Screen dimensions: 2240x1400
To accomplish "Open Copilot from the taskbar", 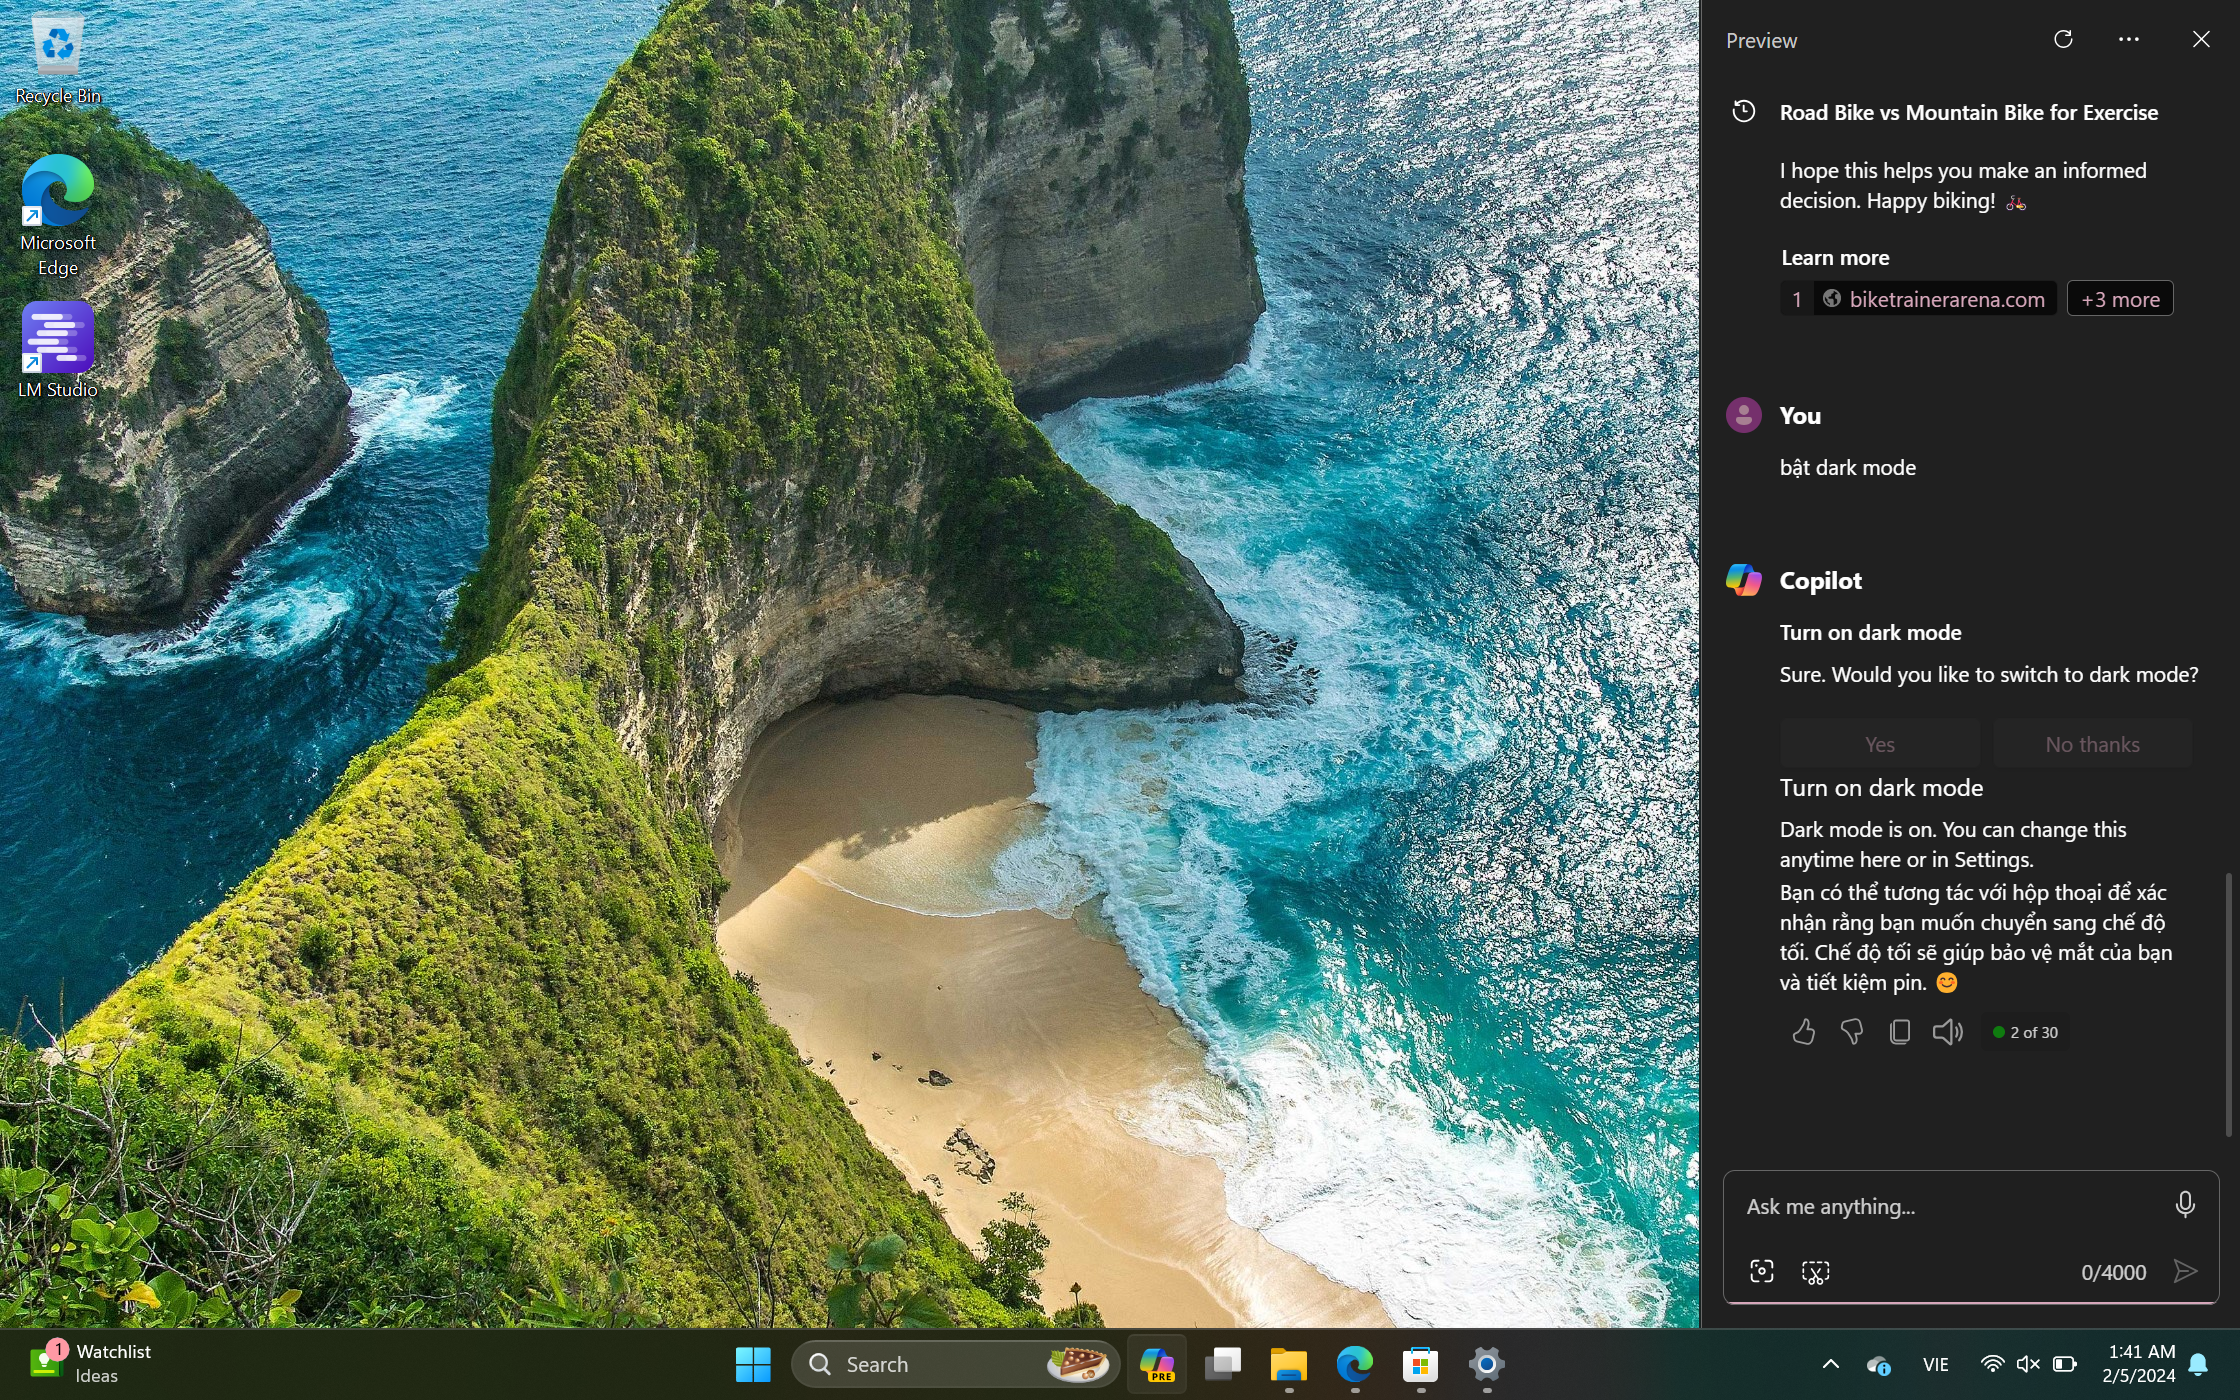I will [x=1157, y=1364].
